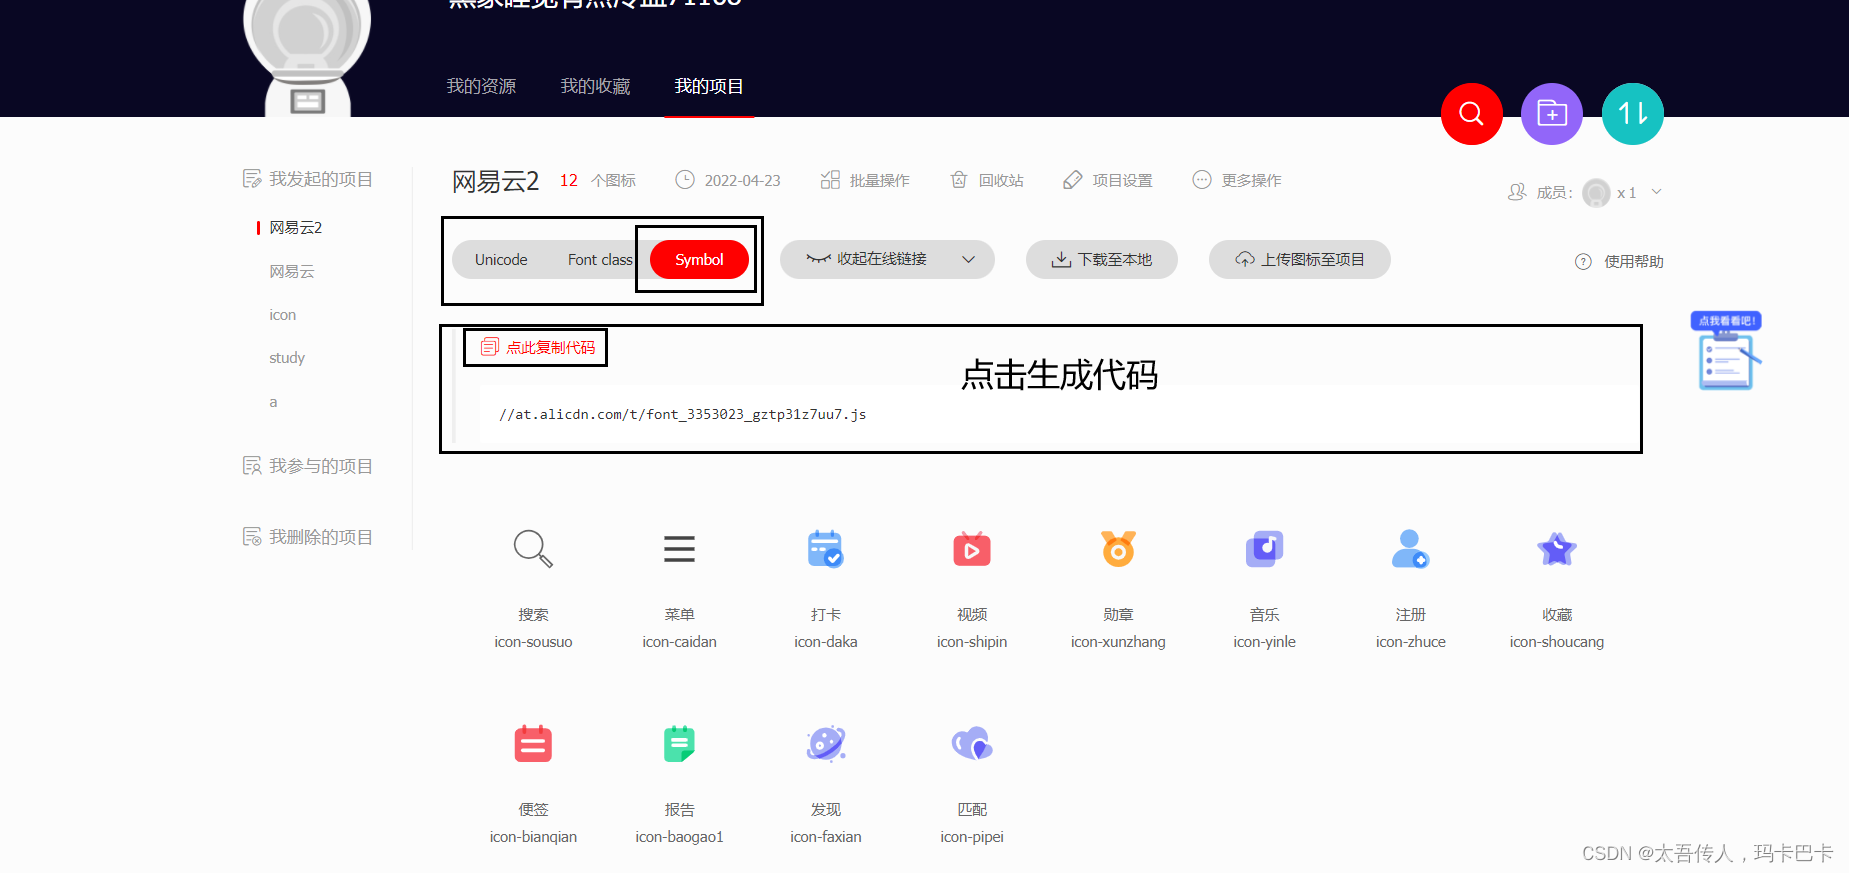
Task: Select the 搜索 icon-sousuo magnifier icon
Action: pyautogui.click(x=533, y=549)
